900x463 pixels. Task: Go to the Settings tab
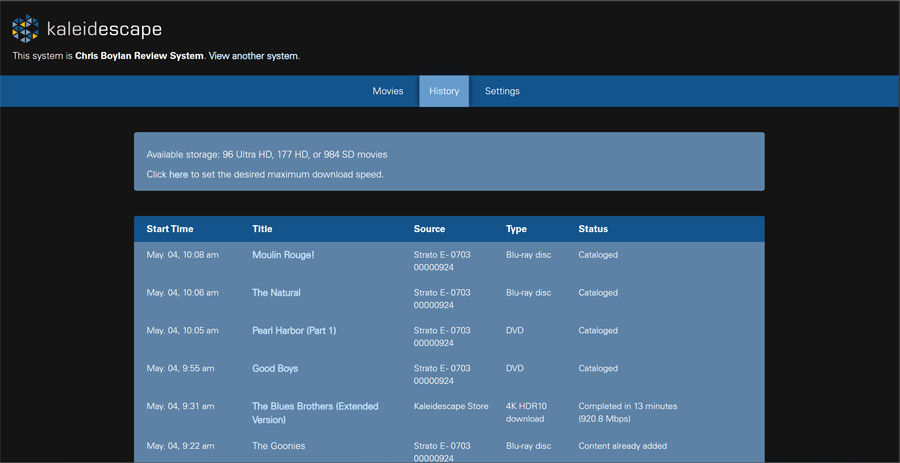(x=502, y=91)
